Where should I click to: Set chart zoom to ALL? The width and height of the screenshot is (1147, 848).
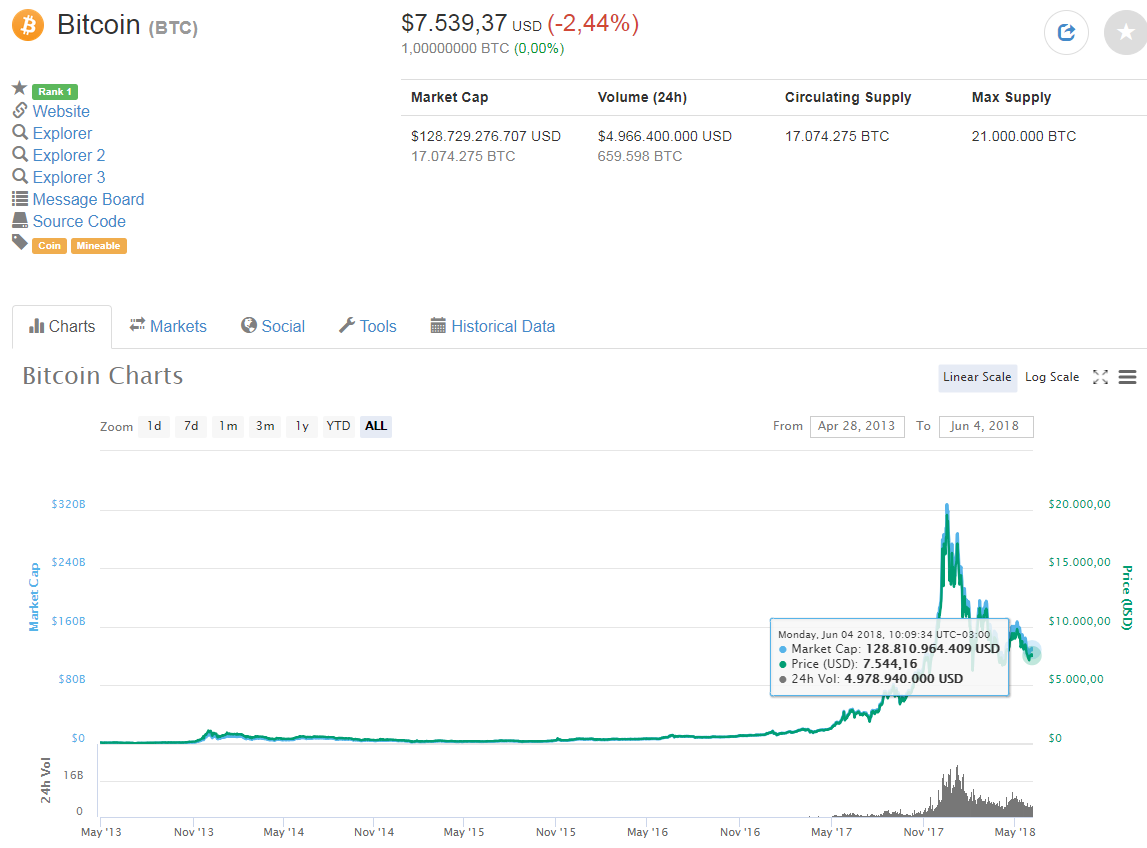click(x=376, y=426)
